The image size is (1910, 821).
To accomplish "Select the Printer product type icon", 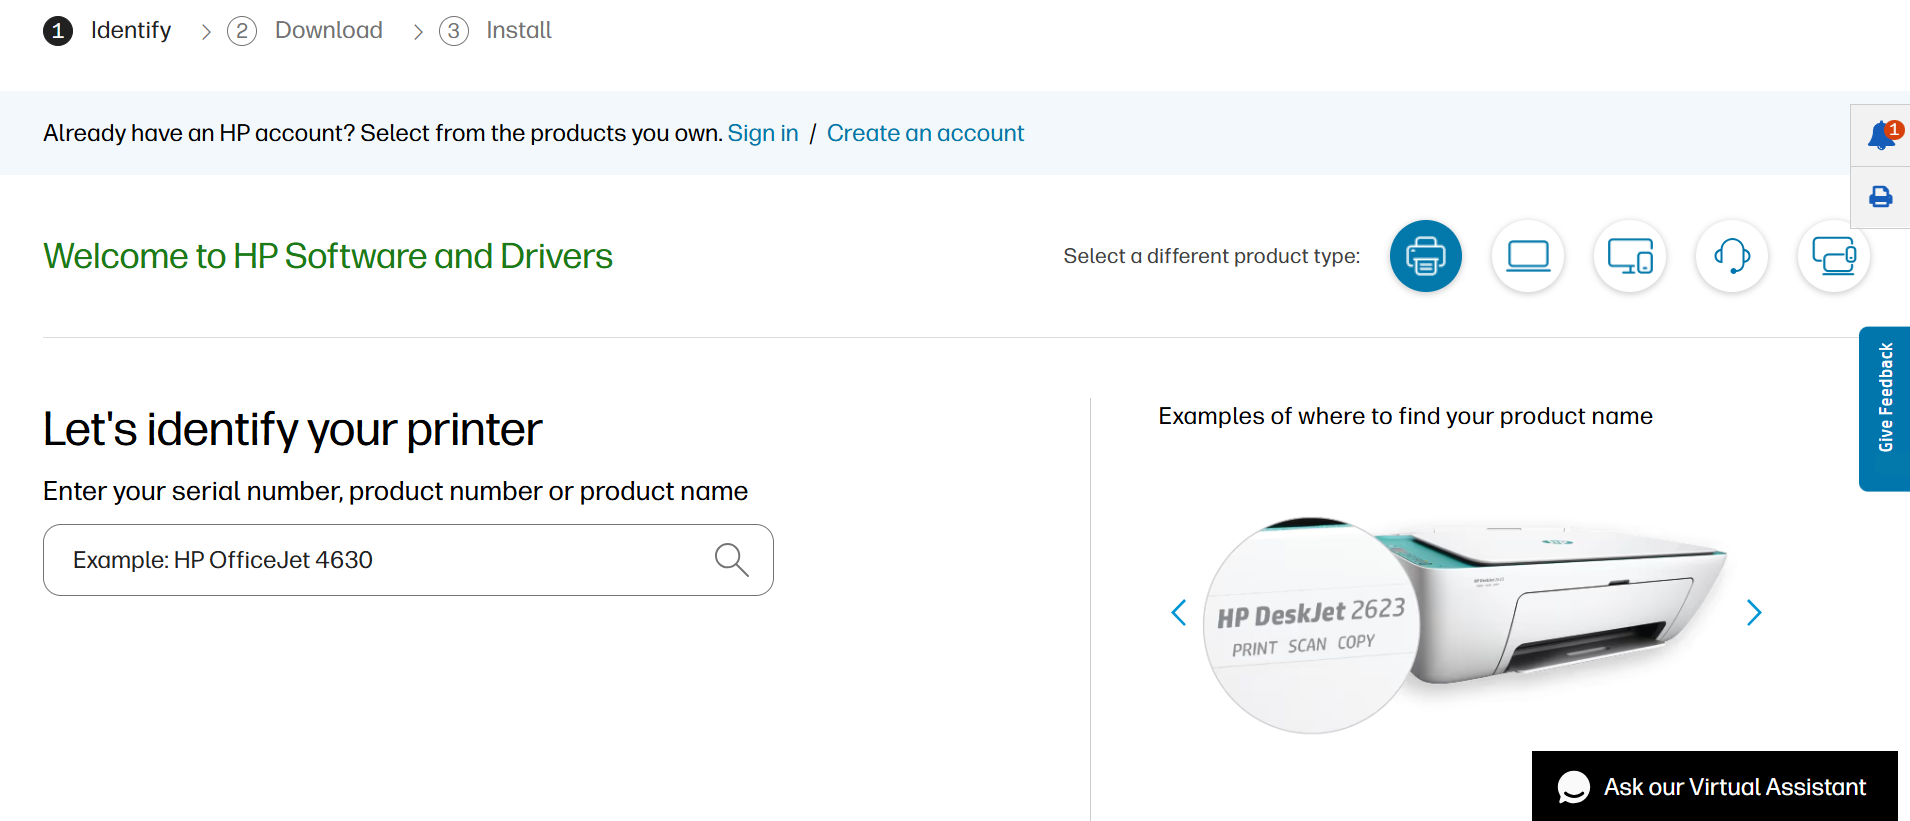I will (1425, 256).
